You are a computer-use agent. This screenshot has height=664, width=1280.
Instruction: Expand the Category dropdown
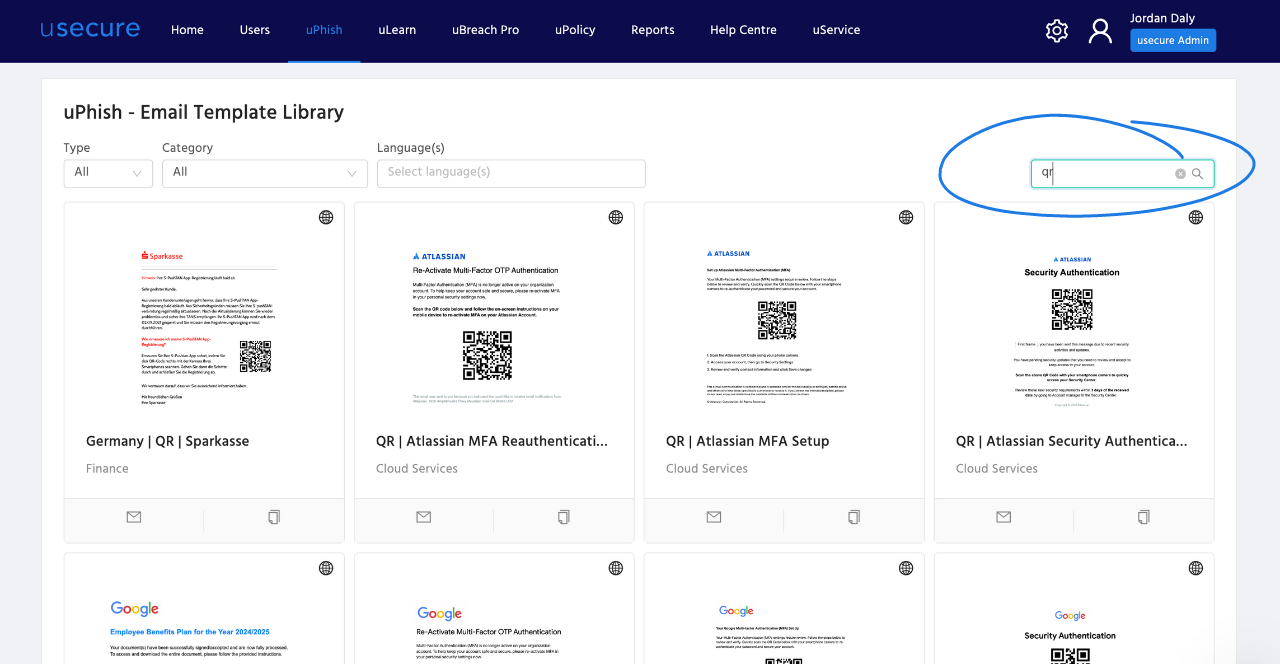click(x=264, y=173)
